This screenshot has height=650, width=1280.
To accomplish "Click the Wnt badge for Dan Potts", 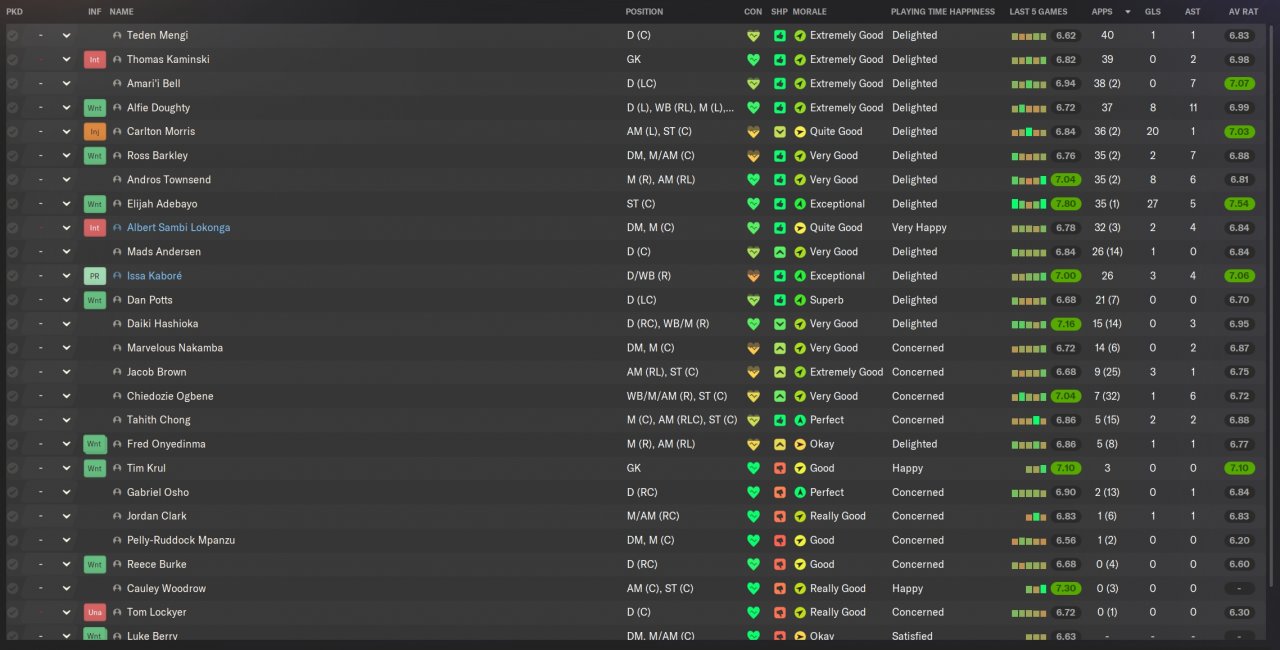I will [95, 300].
